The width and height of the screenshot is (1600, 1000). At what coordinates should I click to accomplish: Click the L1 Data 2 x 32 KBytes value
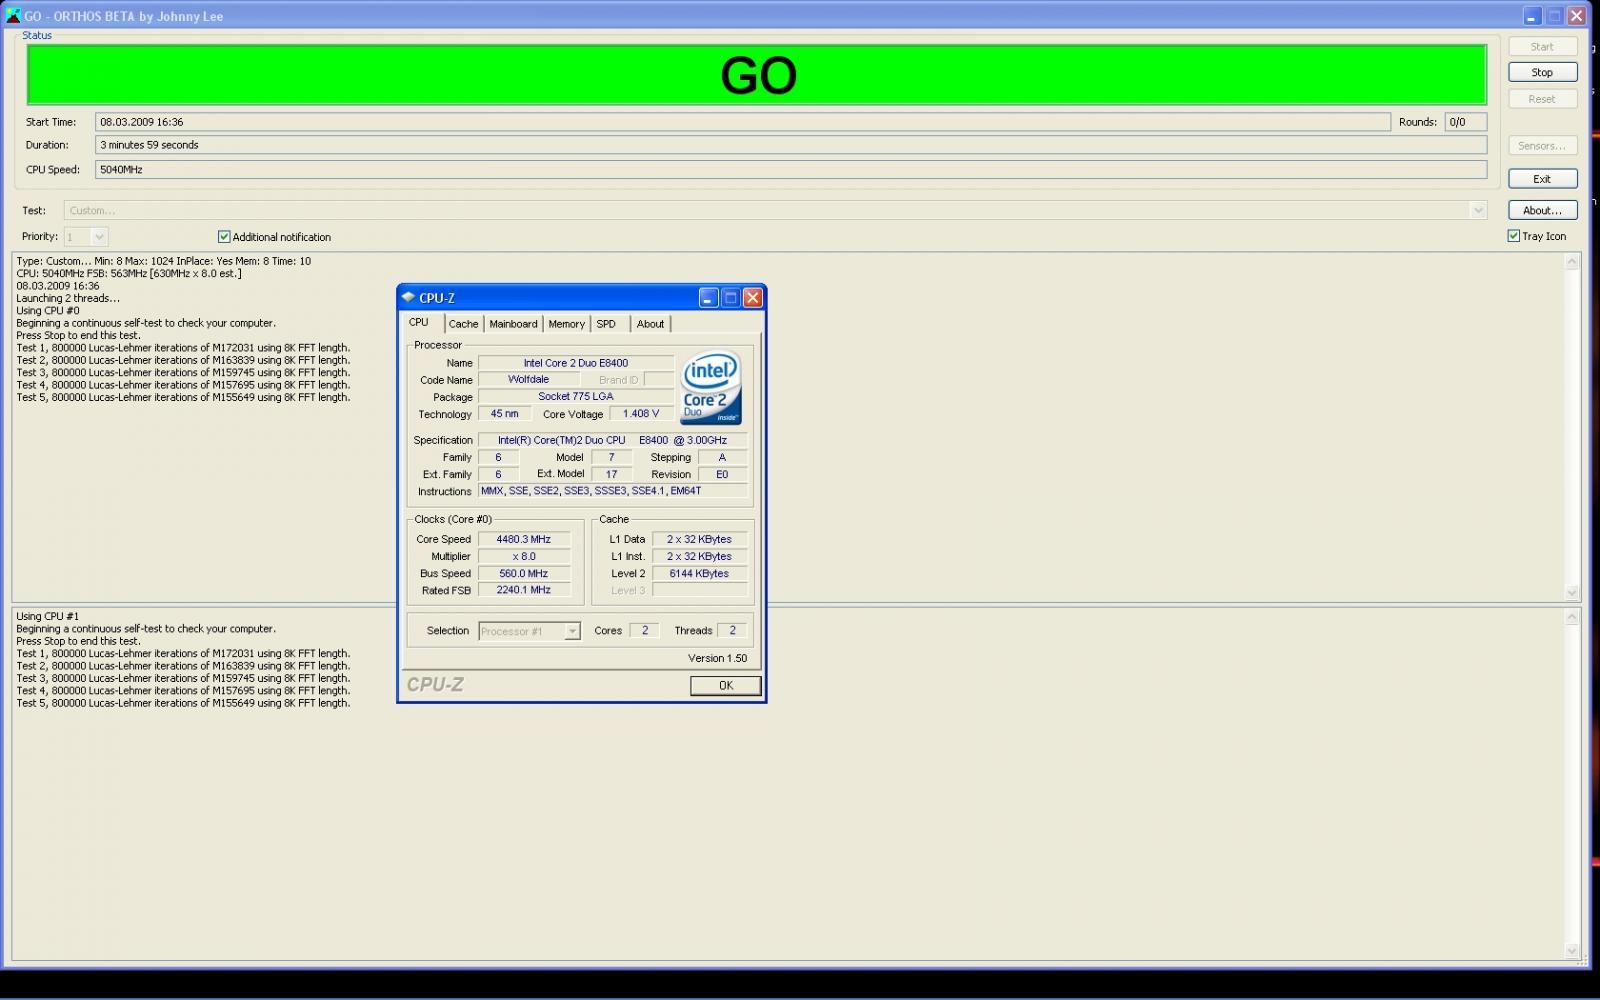(x=699, y=539)
